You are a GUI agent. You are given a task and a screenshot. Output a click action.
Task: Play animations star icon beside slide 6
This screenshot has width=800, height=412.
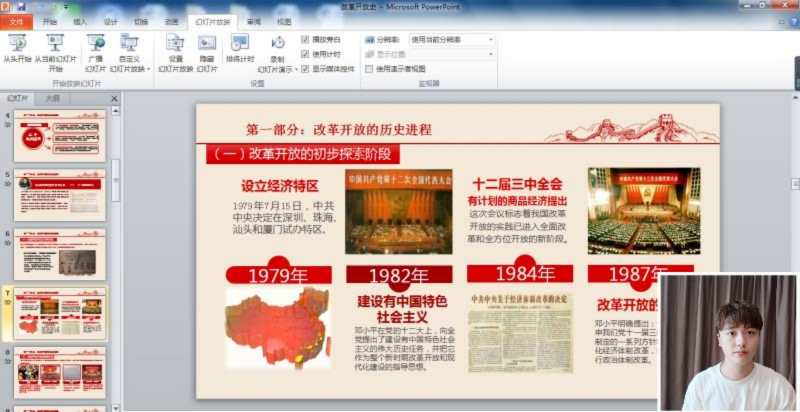tap(8, 243)
